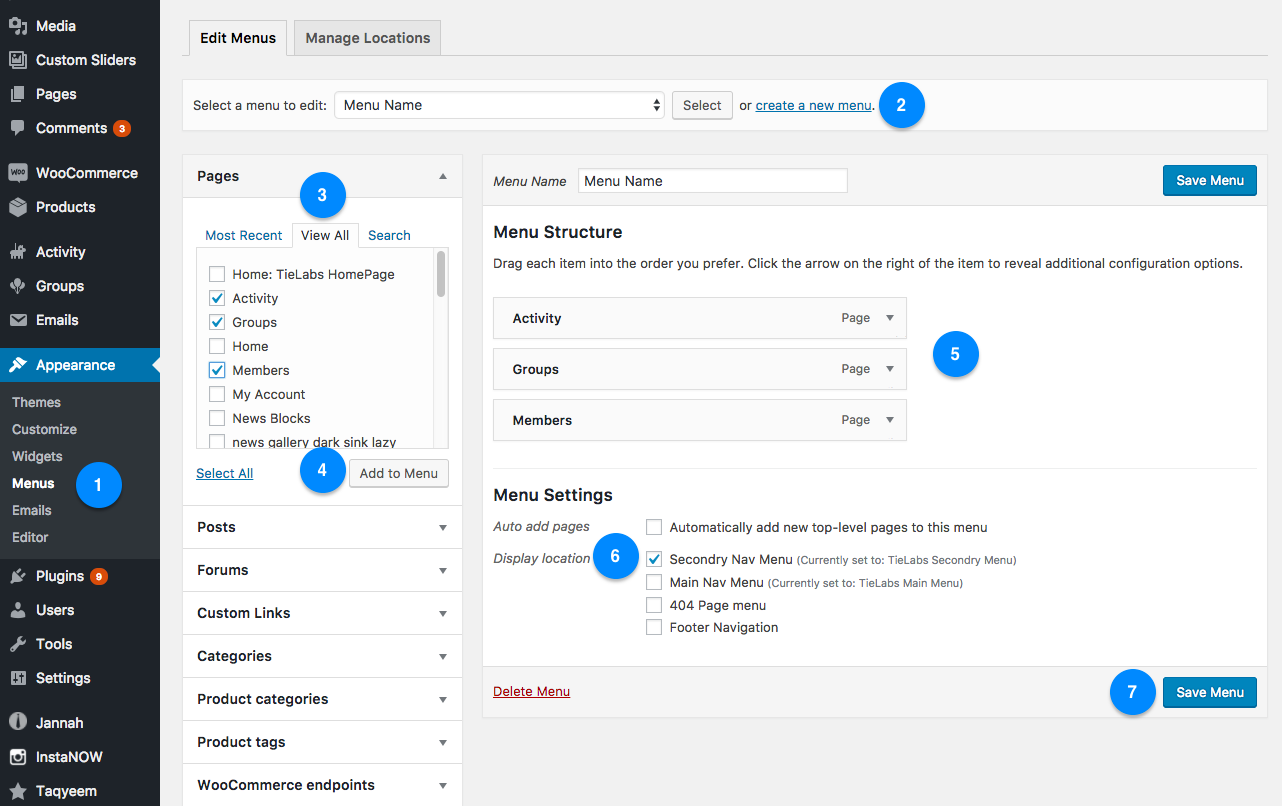
Task: Click the Comments speech bubble icon
Action: point(17,128)
